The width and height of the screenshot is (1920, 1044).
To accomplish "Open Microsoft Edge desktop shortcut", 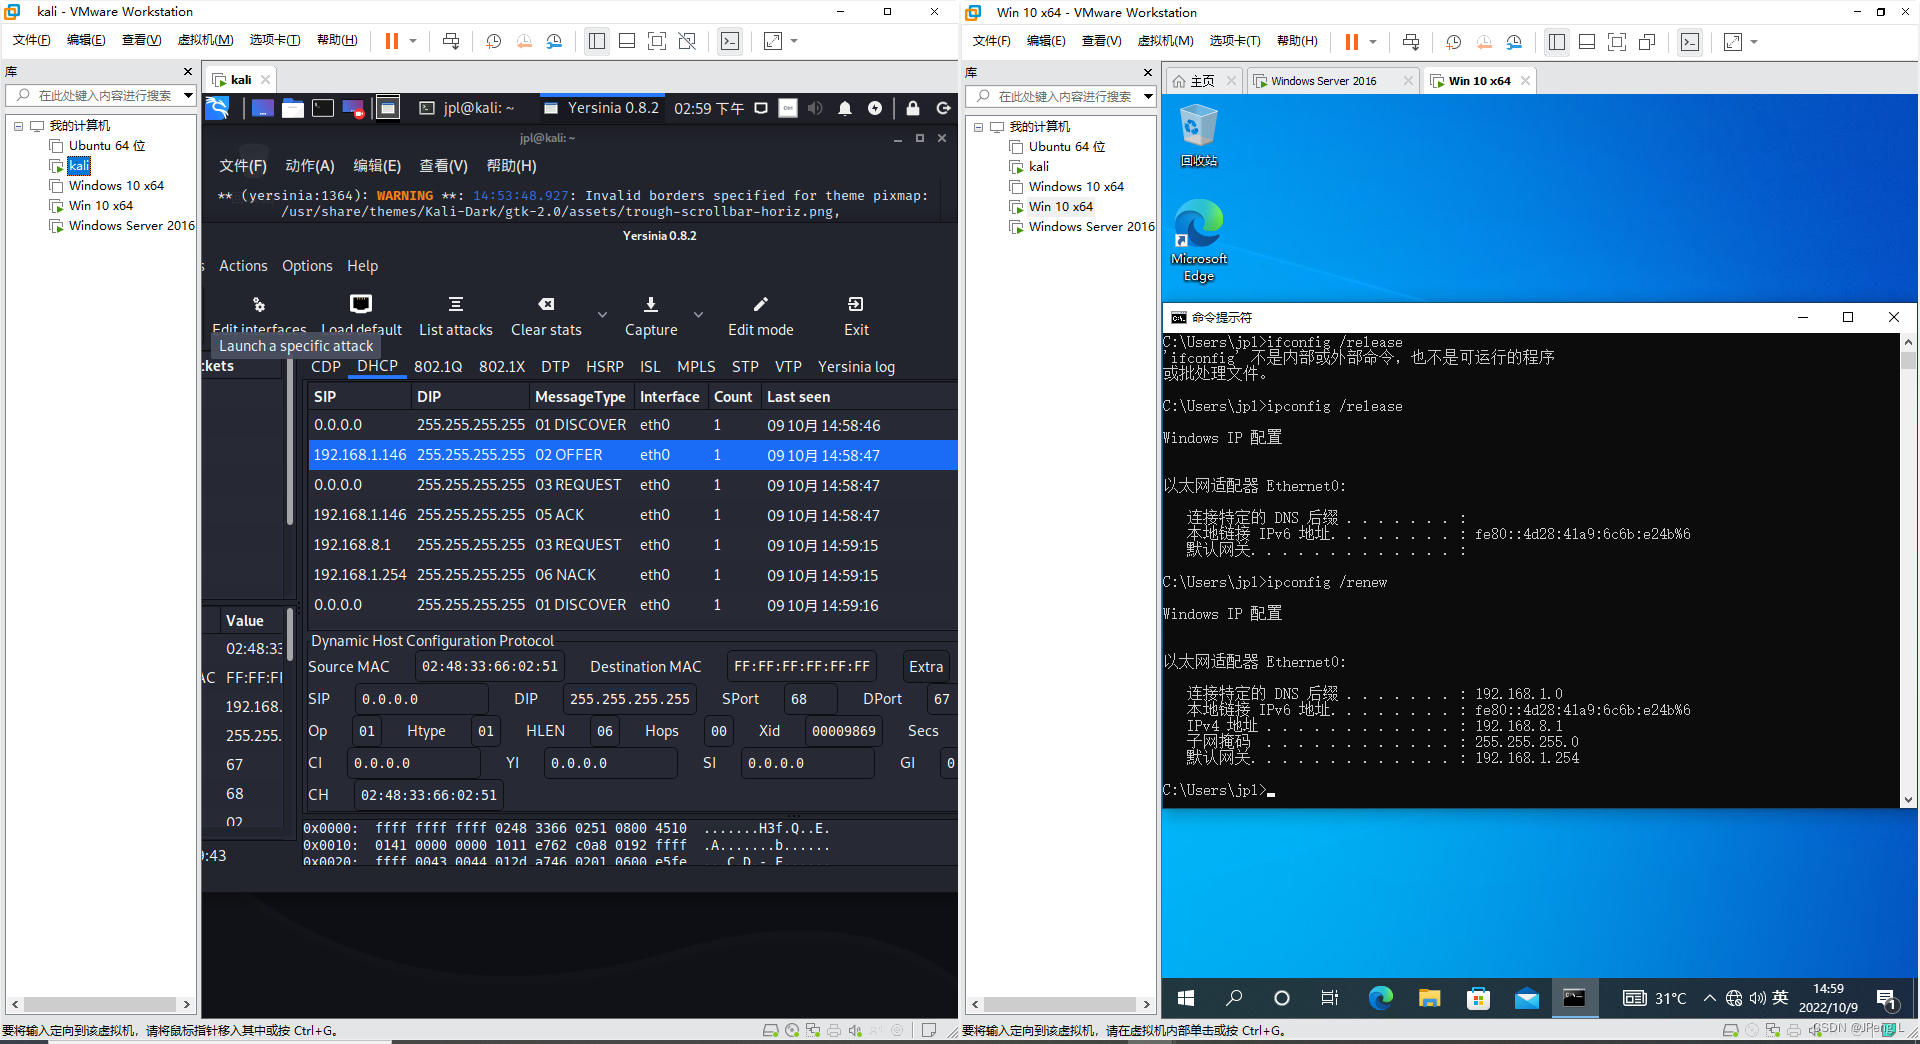I will (x=1199, y=241).
